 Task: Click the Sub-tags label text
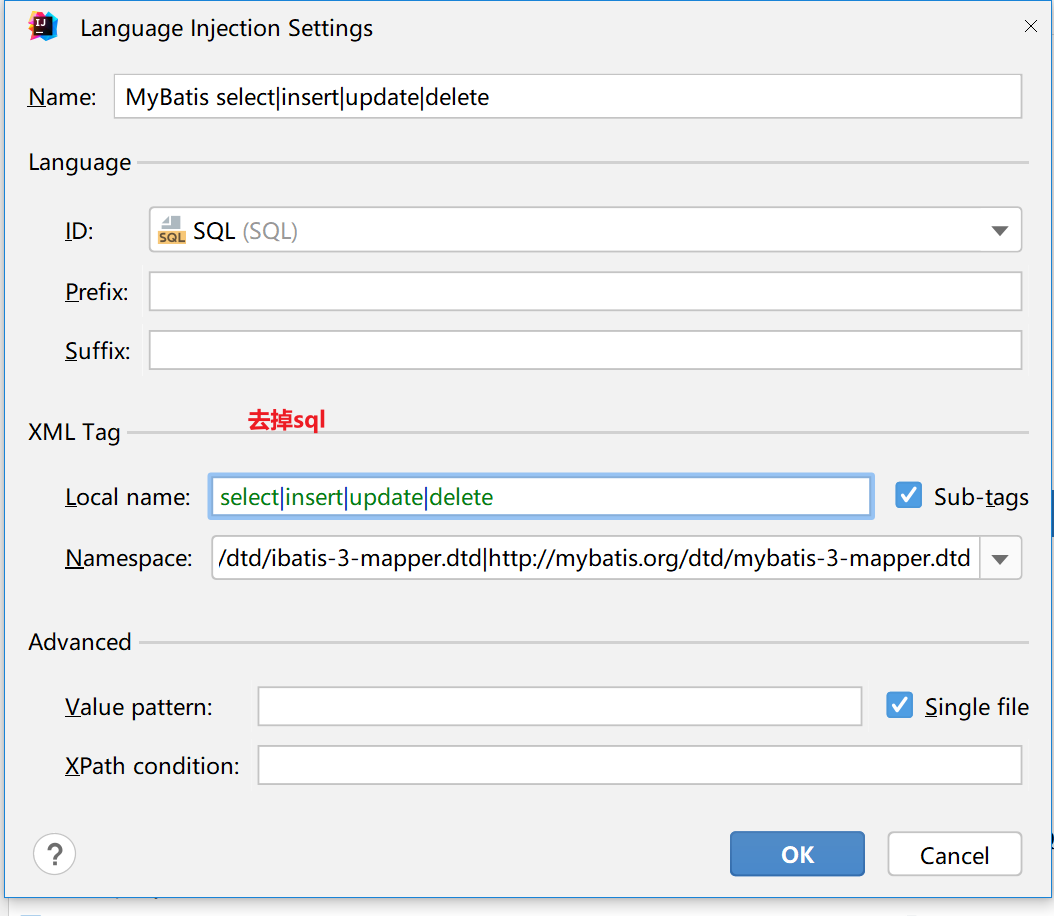coord(981,497)
